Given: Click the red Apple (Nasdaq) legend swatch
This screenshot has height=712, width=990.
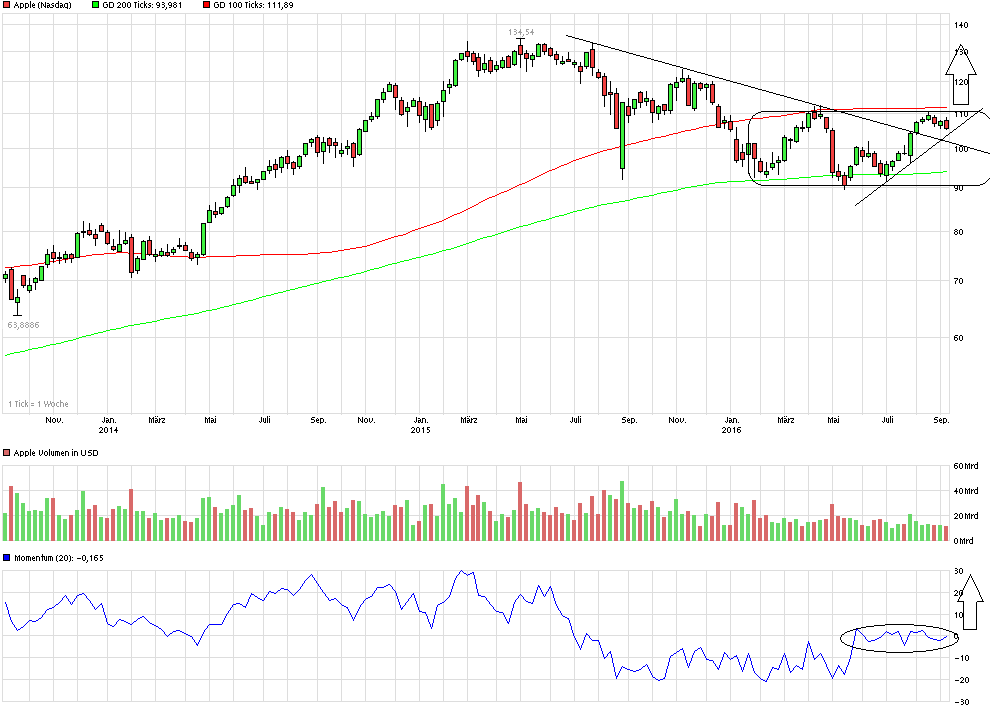Looking at the screenshot, I should coord(6,5).
